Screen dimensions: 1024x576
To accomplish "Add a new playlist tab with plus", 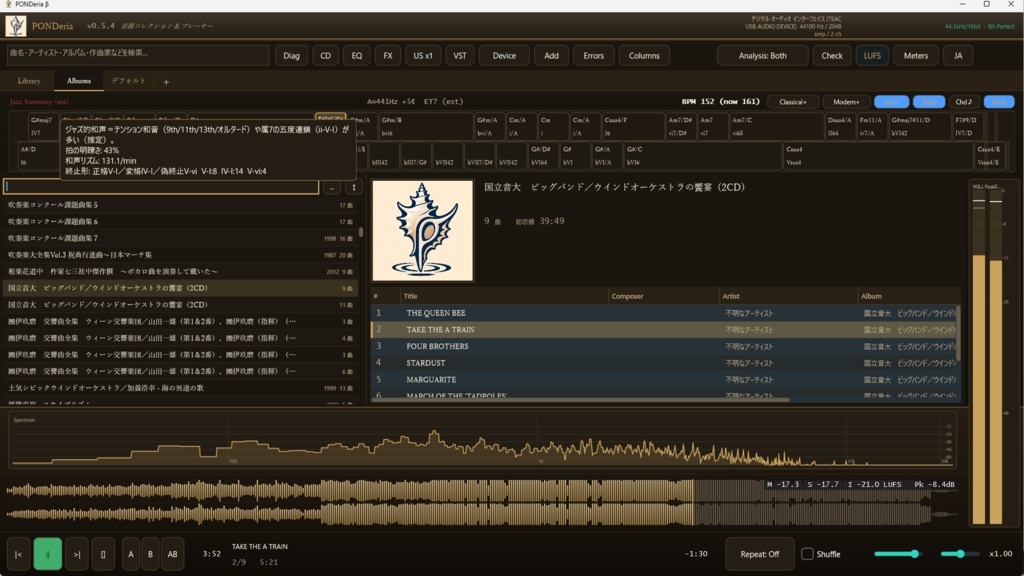I will (x=166, y=82).
